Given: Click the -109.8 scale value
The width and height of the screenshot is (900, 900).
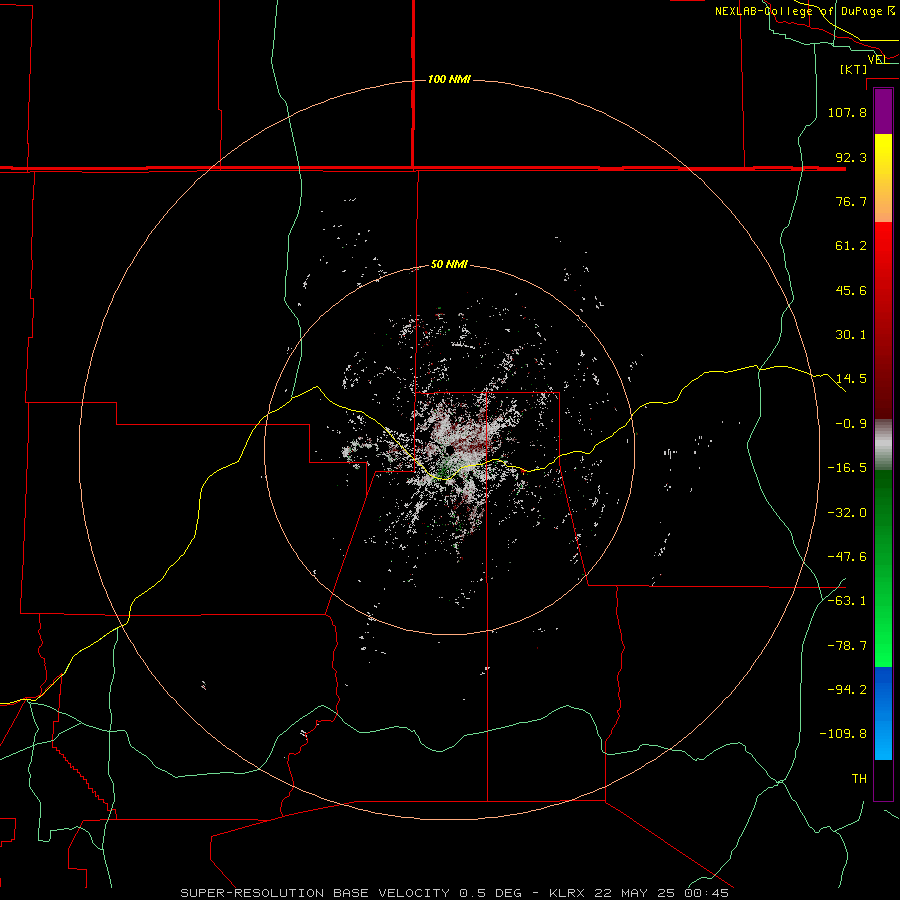Looking at the screenshot, I should tap(844, 734).
